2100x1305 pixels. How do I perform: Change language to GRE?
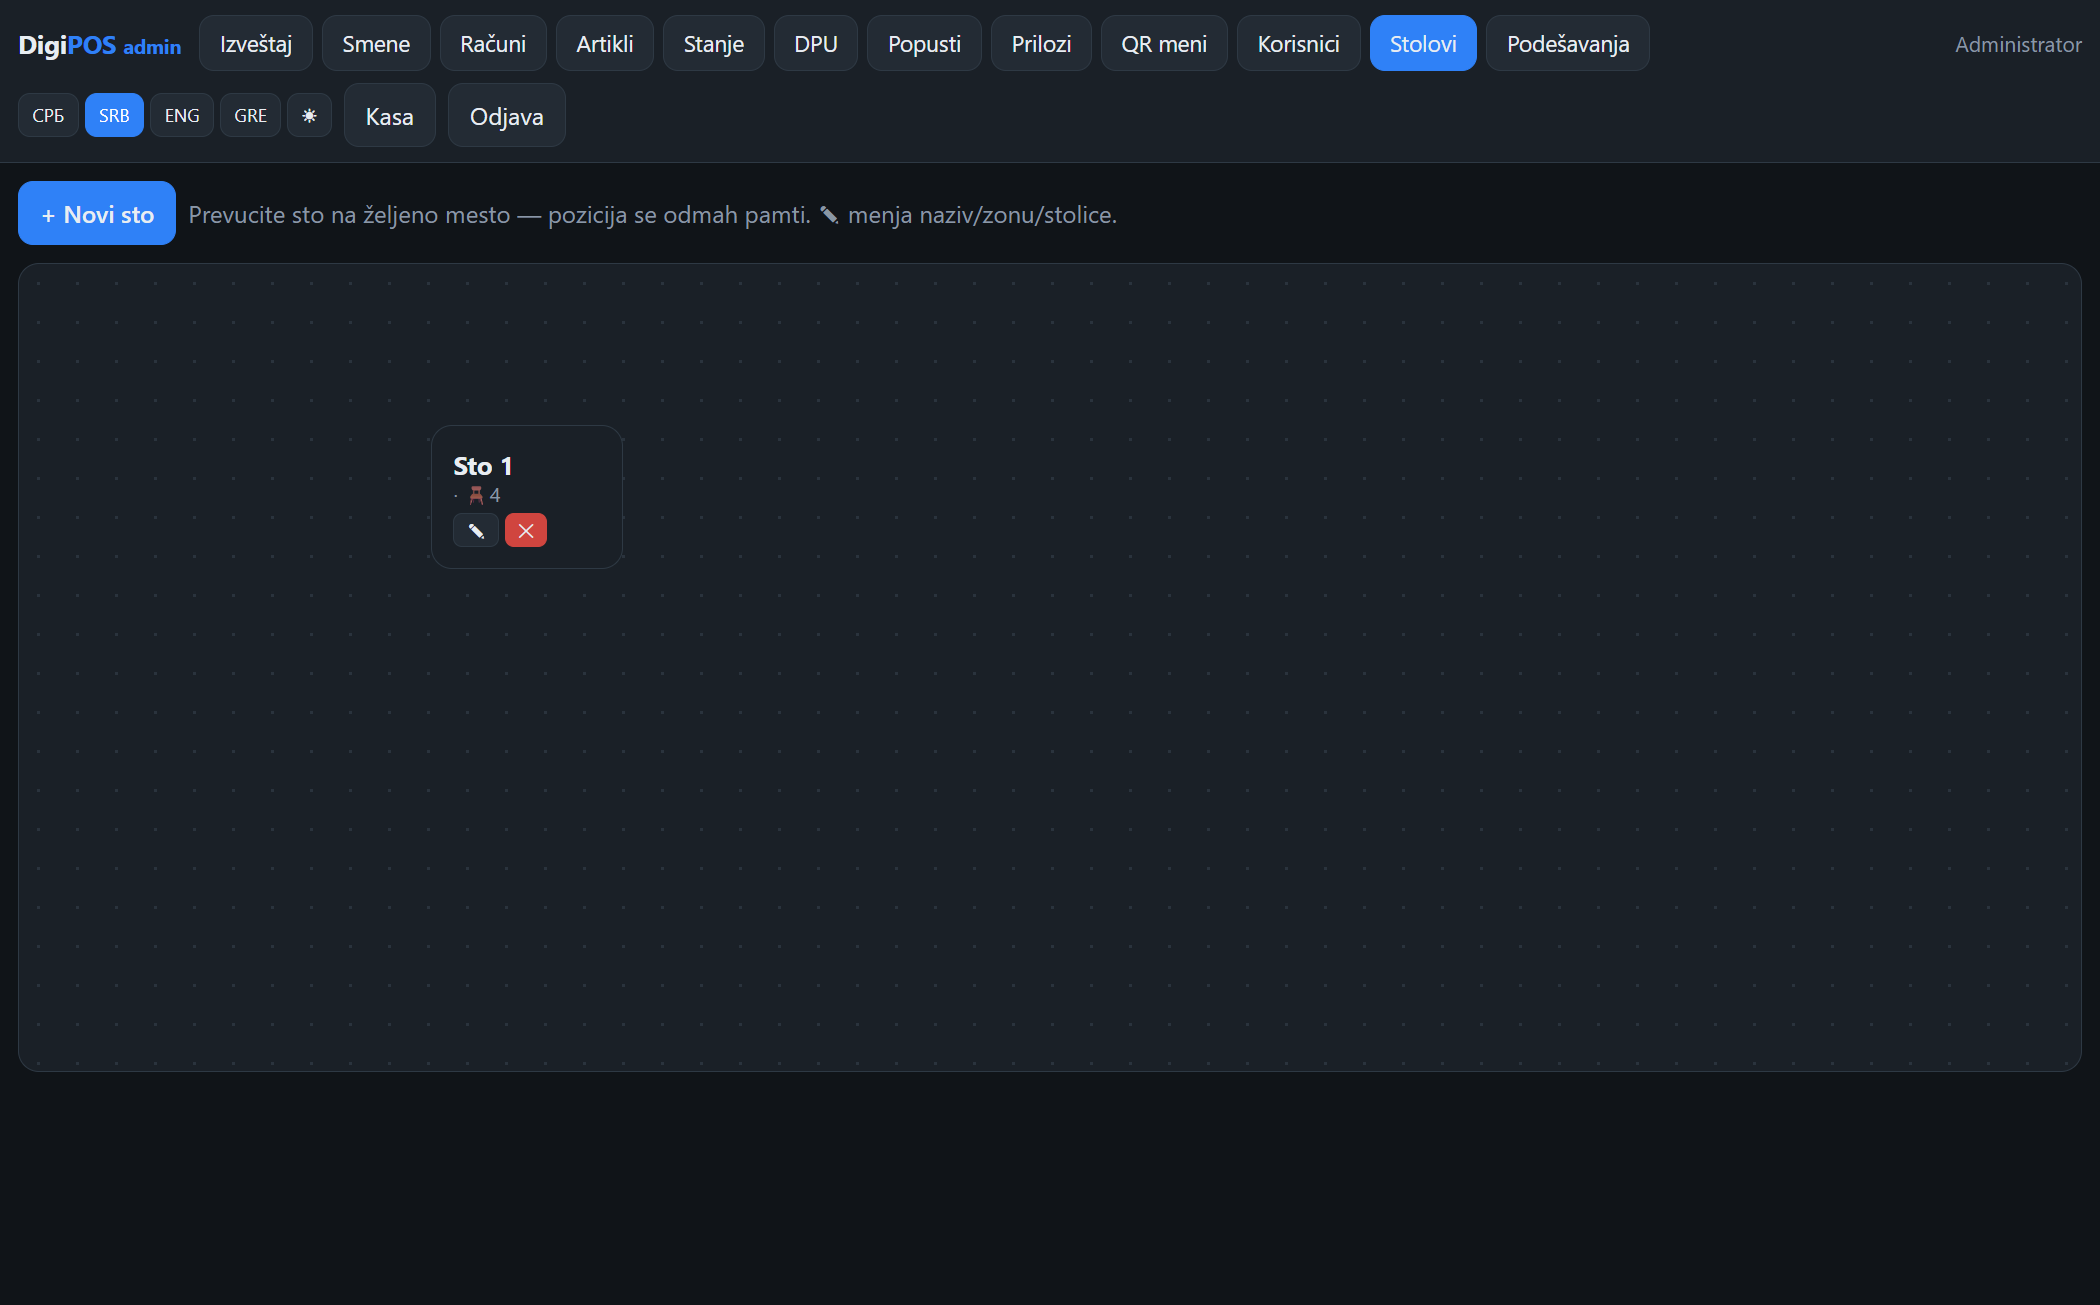[x=250, y=115]
